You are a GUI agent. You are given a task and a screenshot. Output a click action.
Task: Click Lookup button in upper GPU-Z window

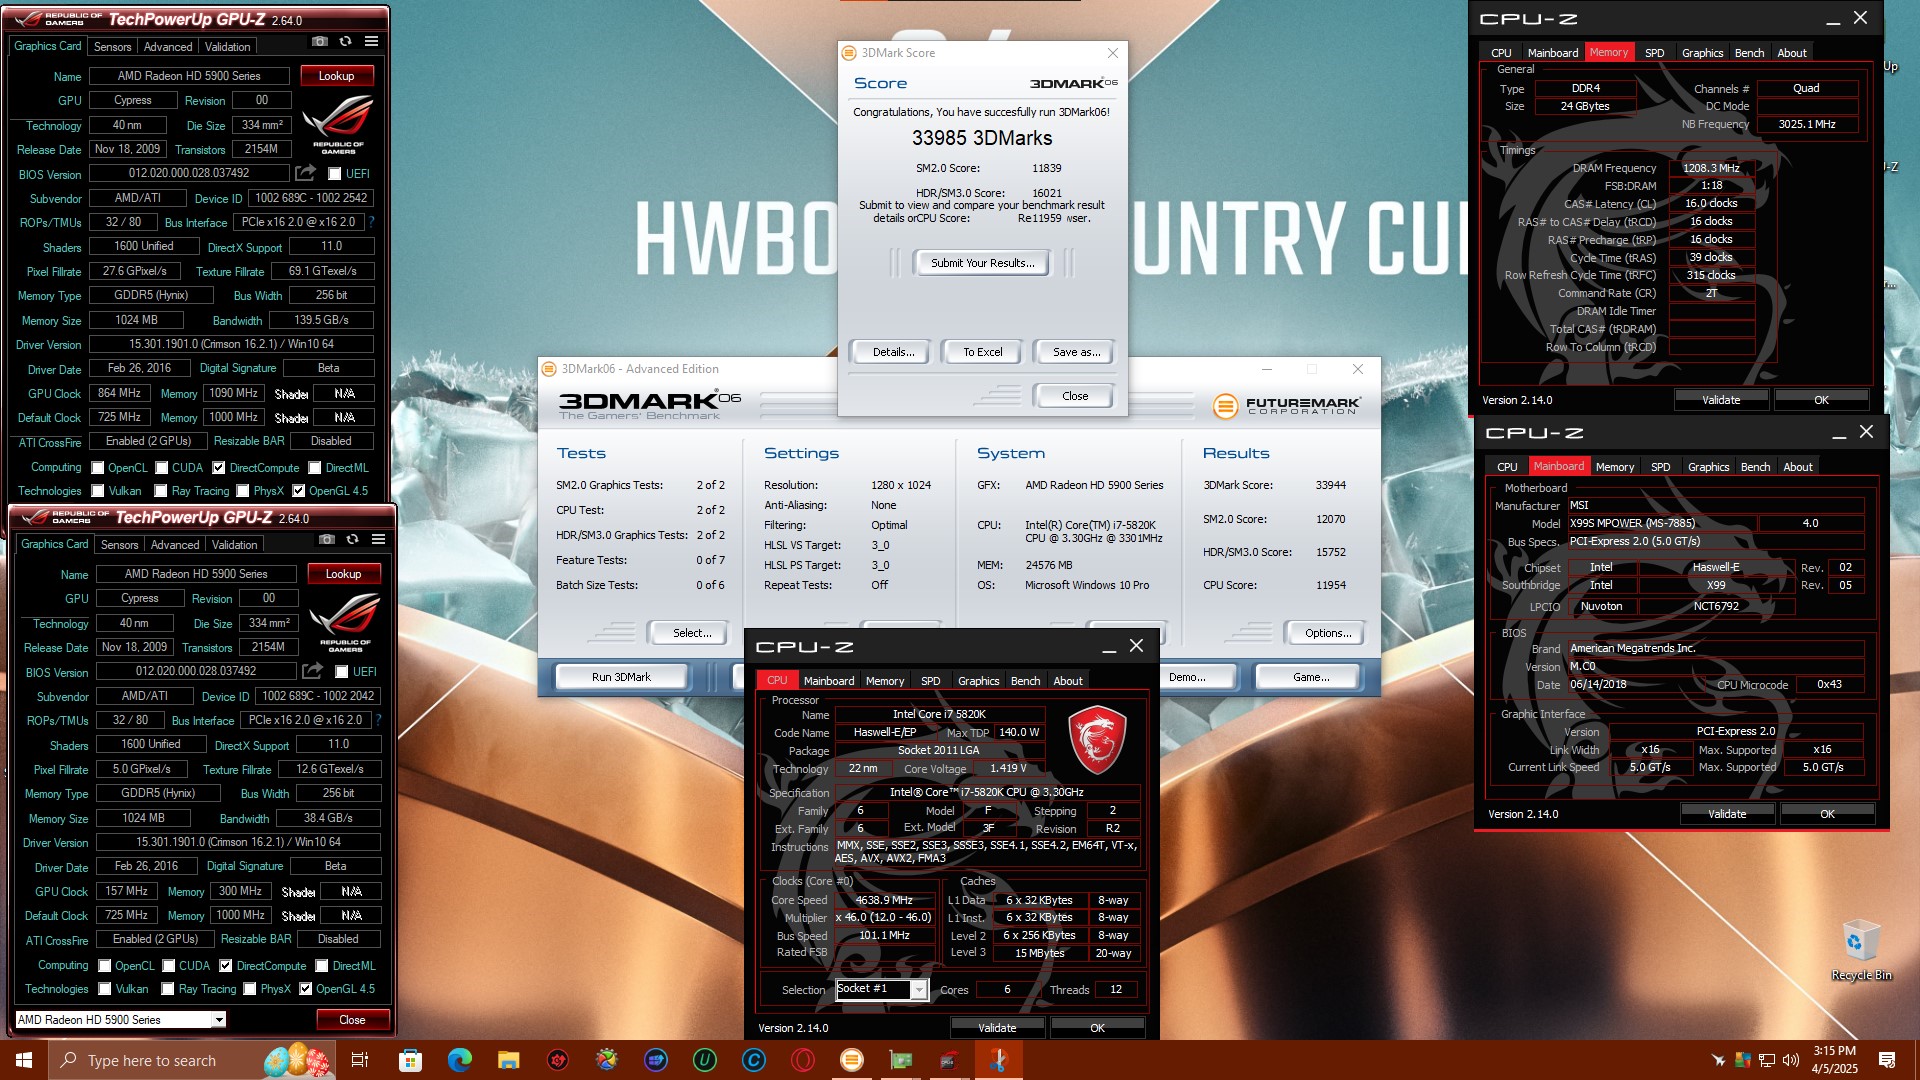point(336,76)
